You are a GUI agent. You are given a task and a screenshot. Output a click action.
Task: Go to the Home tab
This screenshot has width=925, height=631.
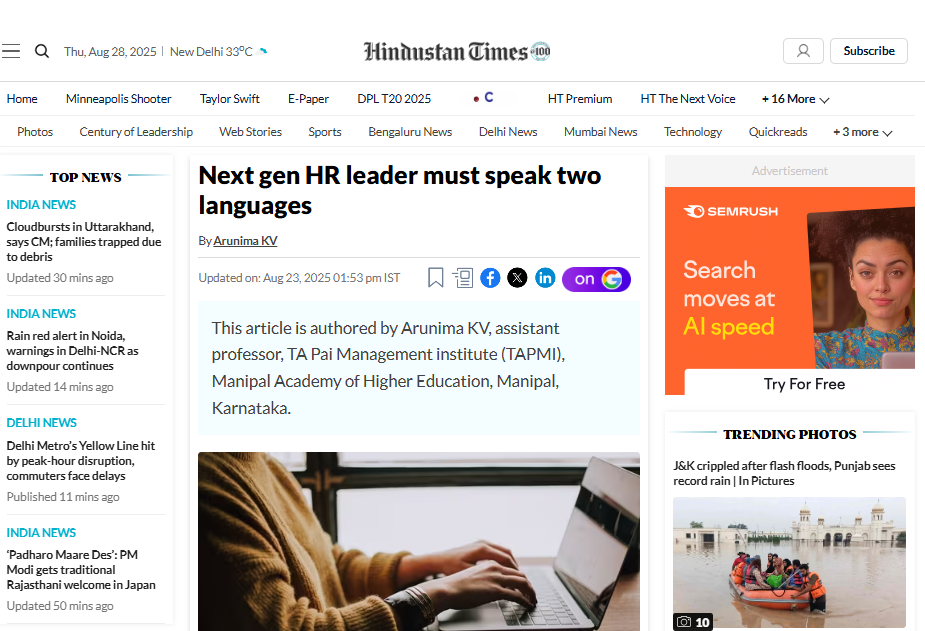(22, 99)
